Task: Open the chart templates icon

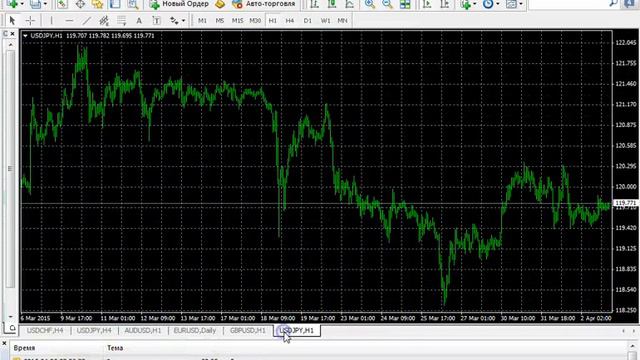Action: pyautogui.click(x=511, y=4)
